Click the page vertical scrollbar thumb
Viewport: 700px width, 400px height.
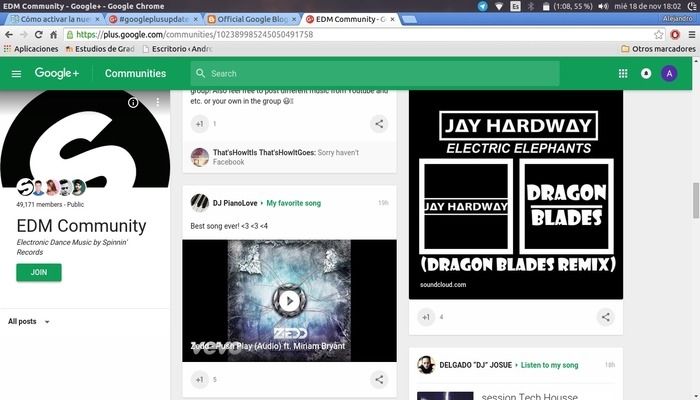[696, 200]
